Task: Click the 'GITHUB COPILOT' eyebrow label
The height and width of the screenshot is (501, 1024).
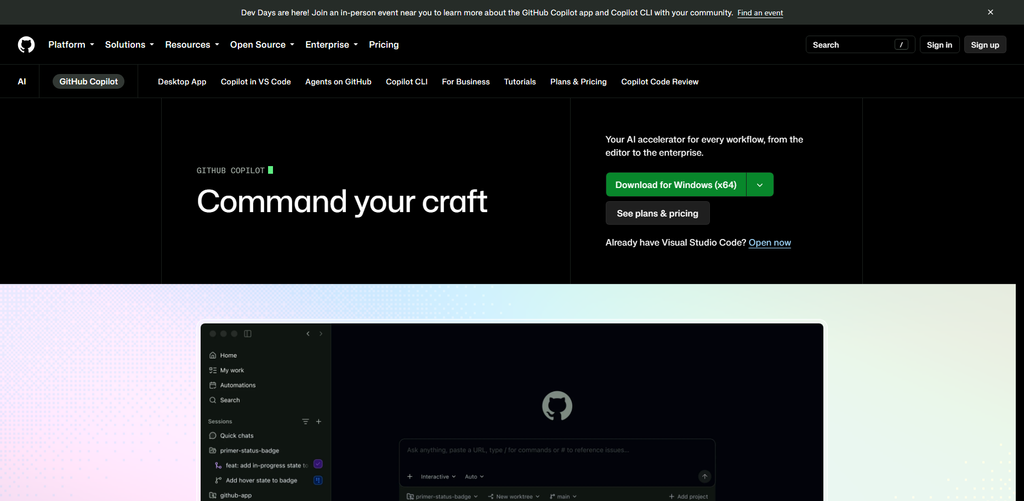Action: click(x=231, y=170)
